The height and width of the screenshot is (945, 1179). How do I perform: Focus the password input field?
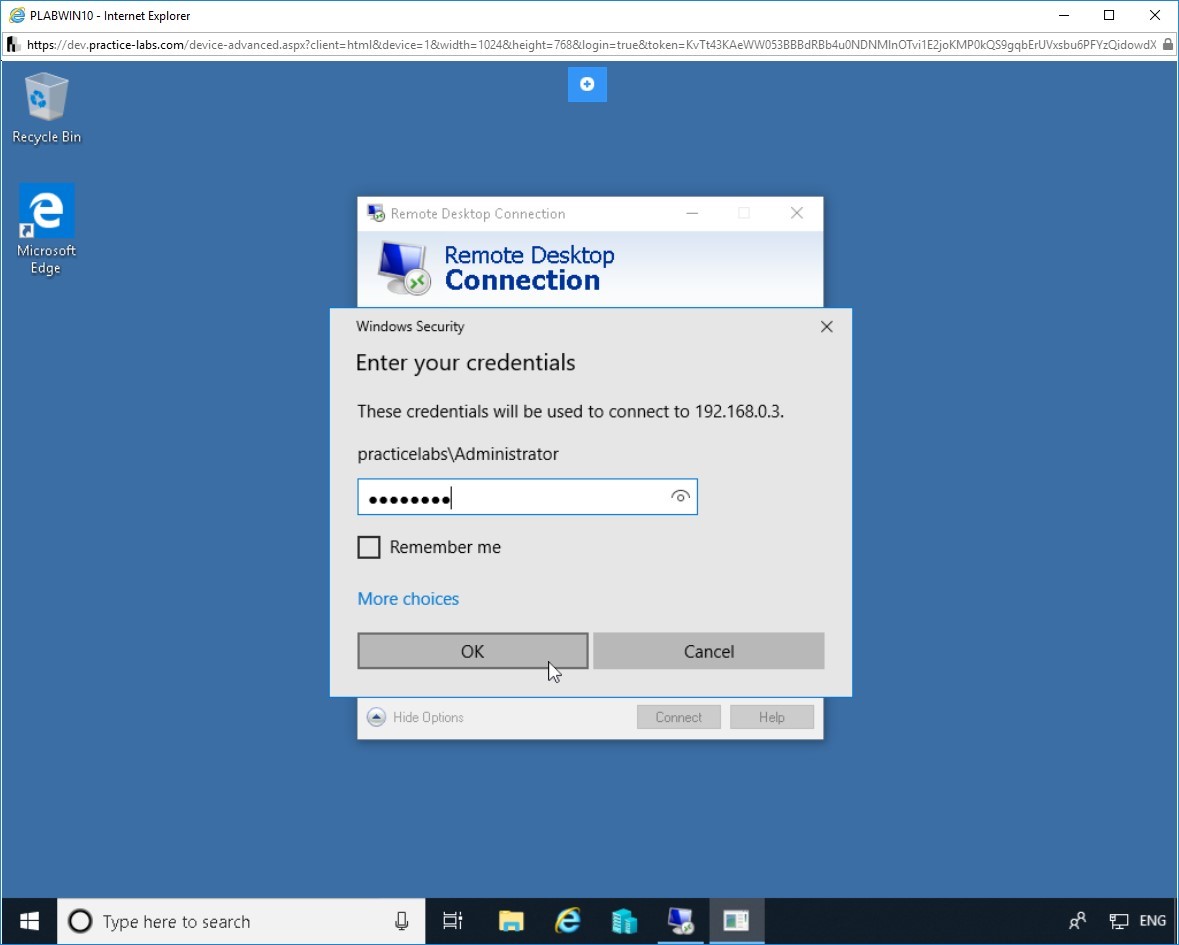point(527,497)
